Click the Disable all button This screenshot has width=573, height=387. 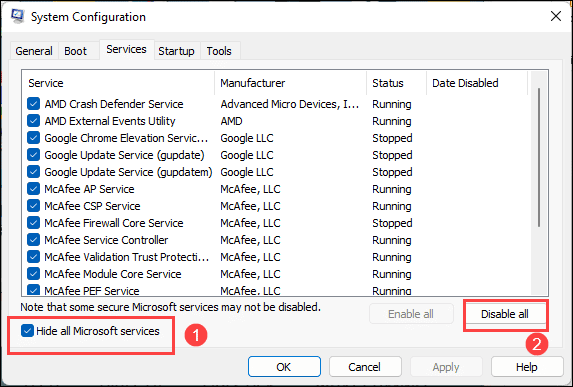point(505,314)
